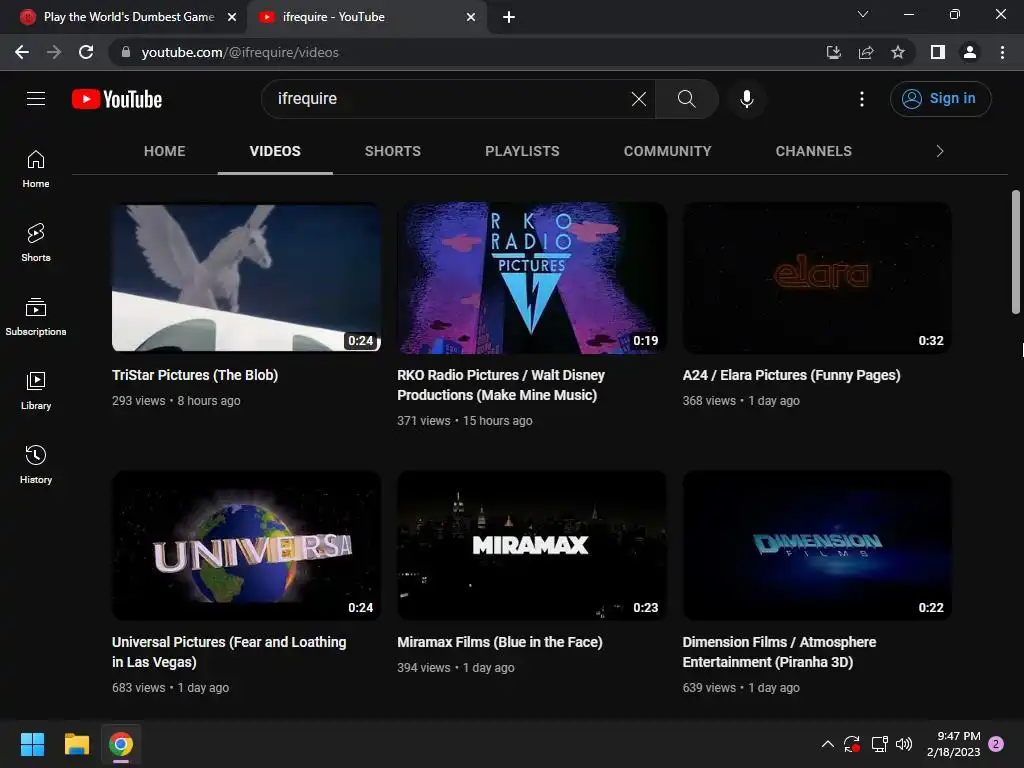1024x768 pixels.
Task: Open the COMMUNITY channel tab
Action: (x=667, y=151)
